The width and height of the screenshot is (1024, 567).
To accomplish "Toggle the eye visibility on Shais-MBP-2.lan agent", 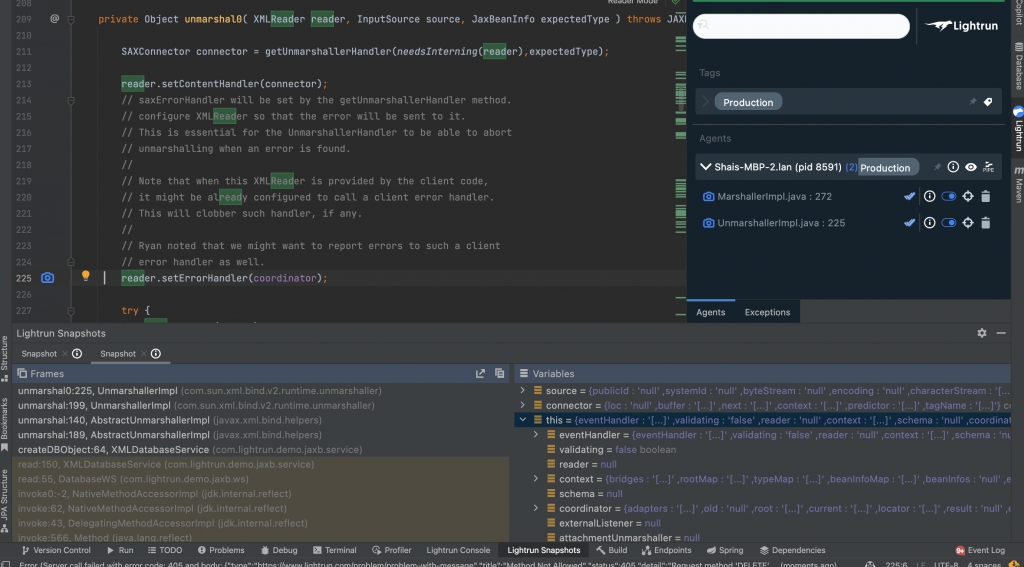I will point(971,167).
